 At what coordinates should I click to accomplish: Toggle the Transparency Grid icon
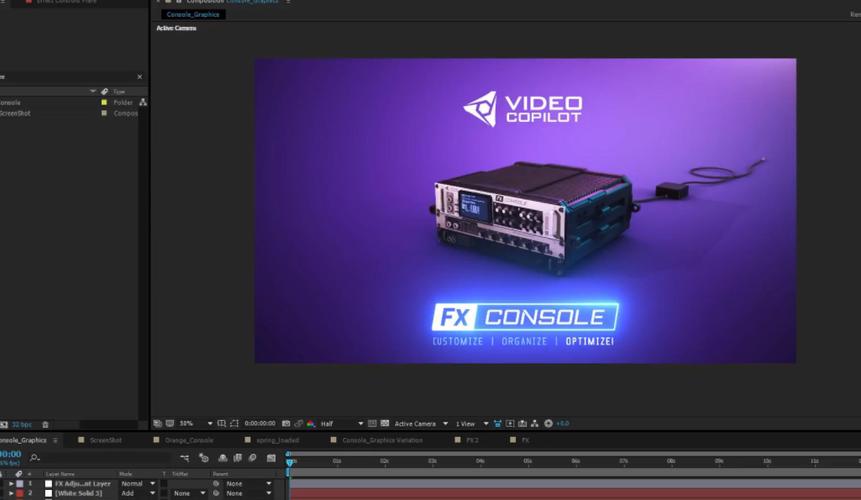click(385, 424)
